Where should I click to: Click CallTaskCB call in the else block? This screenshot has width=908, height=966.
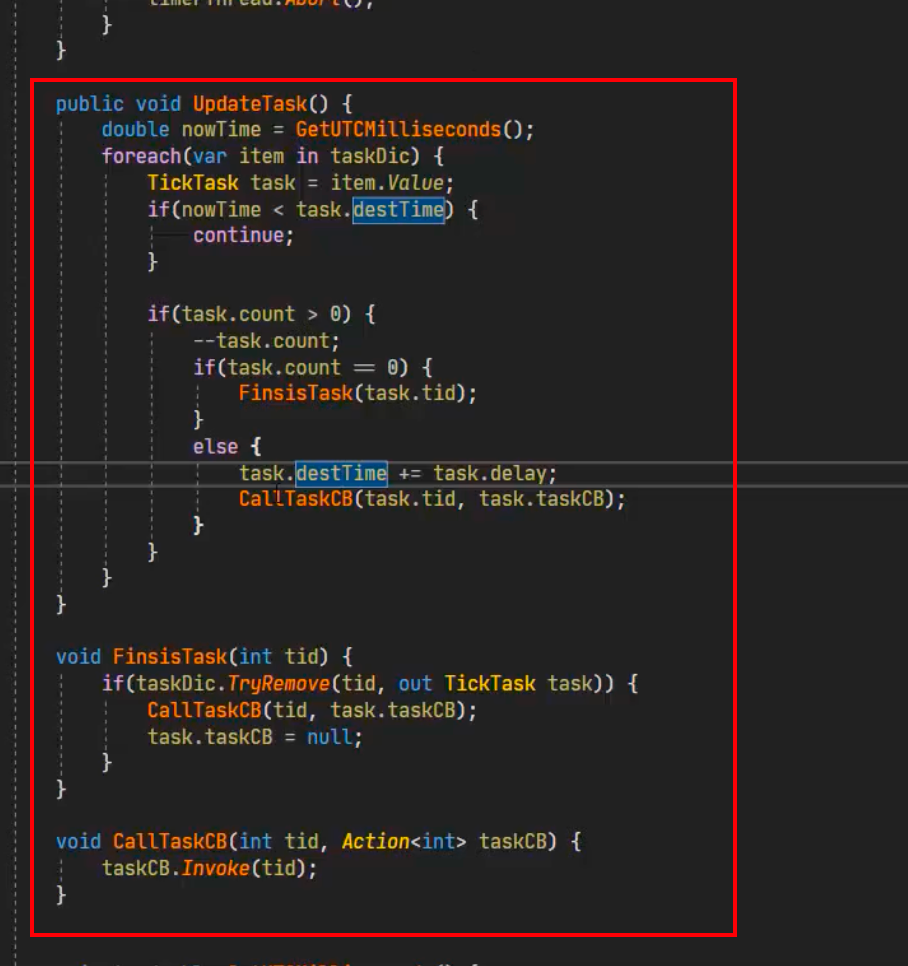pos(295,499)
